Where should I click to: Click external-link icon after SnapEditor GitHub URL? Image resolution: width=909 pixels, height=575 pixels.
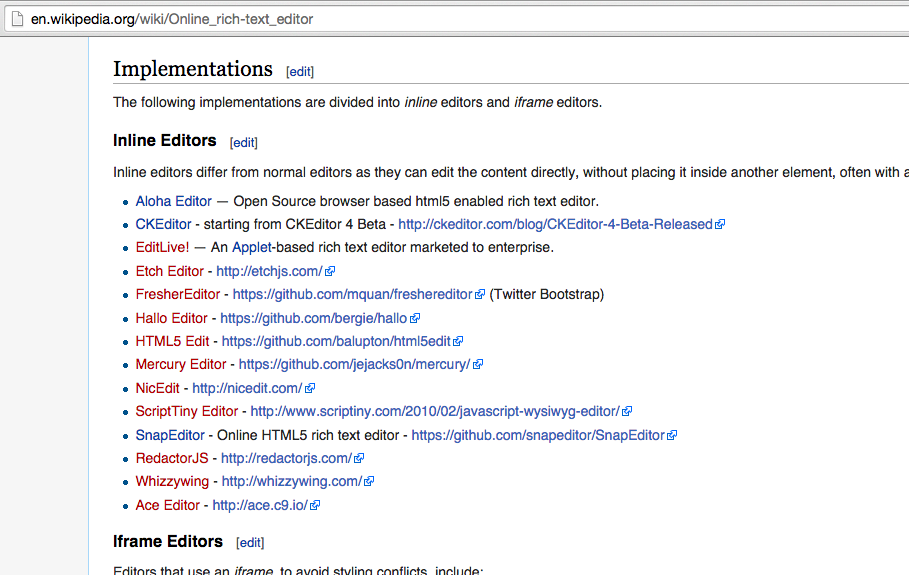[x=672, y=435]
